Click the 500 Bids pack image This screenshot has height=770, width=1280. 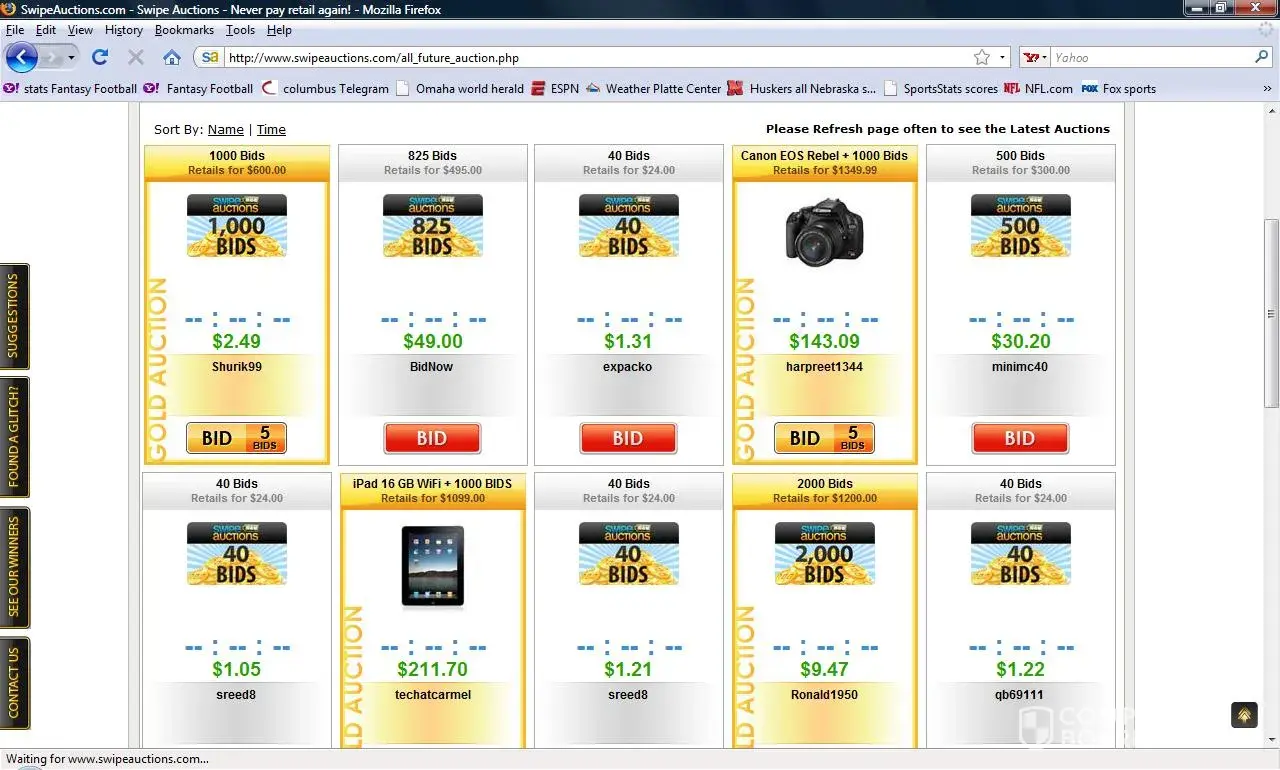point(1021,226)
